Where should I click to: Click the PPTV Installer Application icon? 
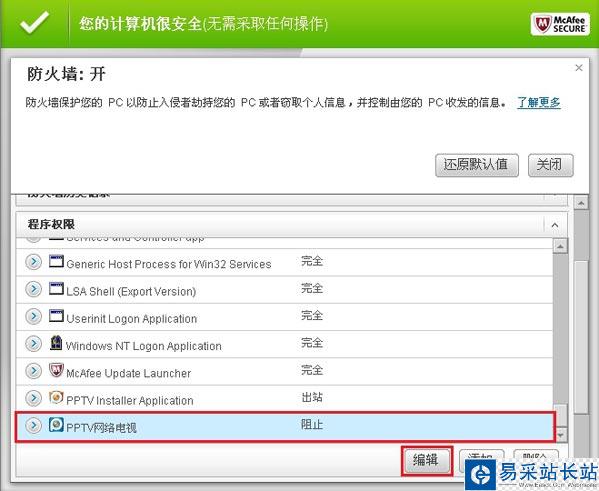click(56, 397)
